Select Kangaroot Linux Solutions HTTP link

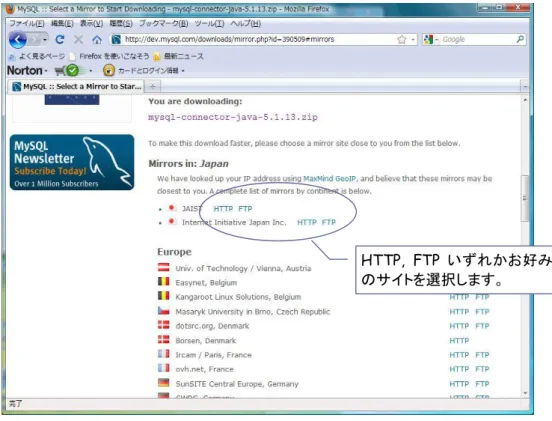tap(459, 297)
